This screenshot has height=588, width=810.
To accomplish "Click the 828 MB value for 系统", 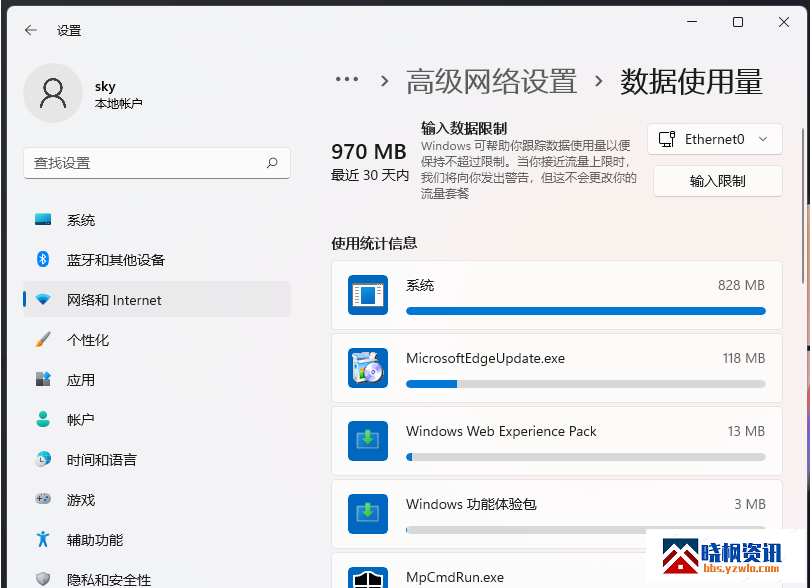I will pyautogui.click(x=741, y=285).
